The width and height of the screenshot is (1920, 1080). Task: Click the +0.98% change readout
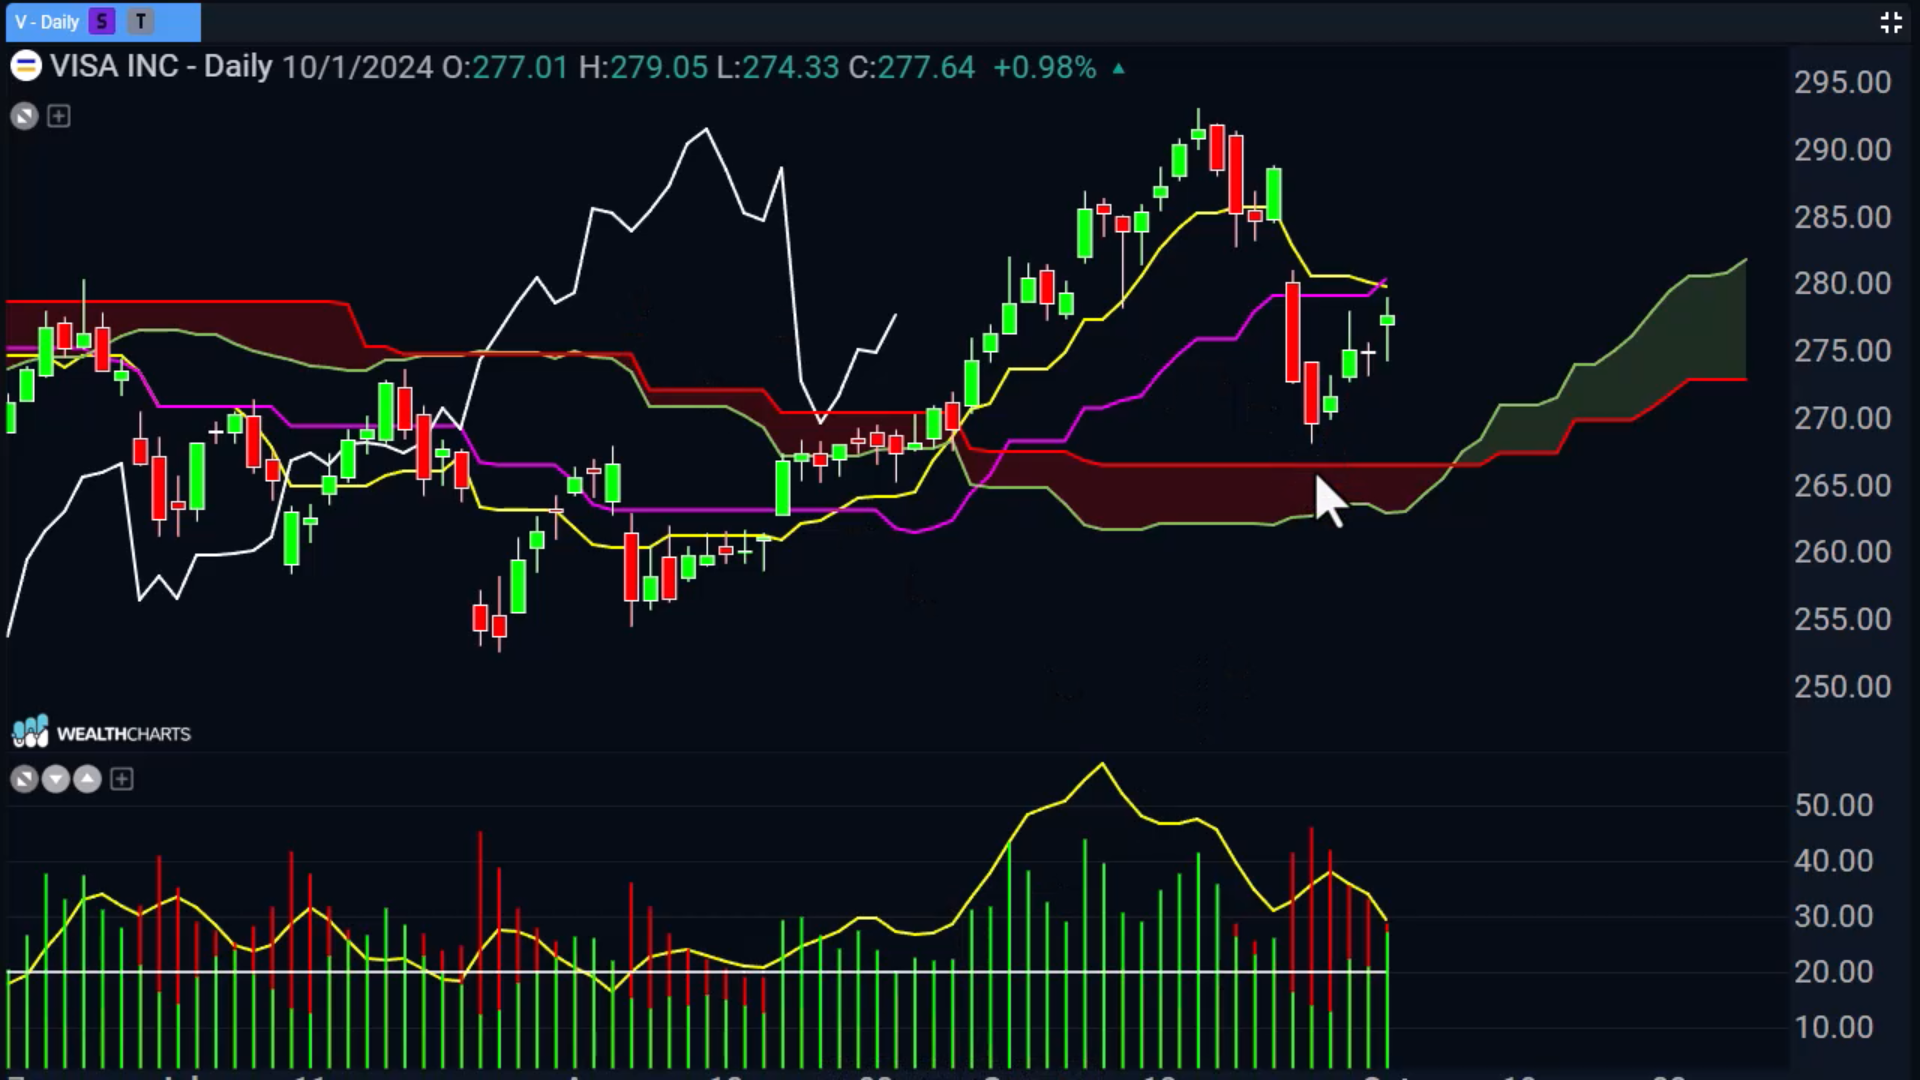pyautogui.click(x=1045, y=67)
